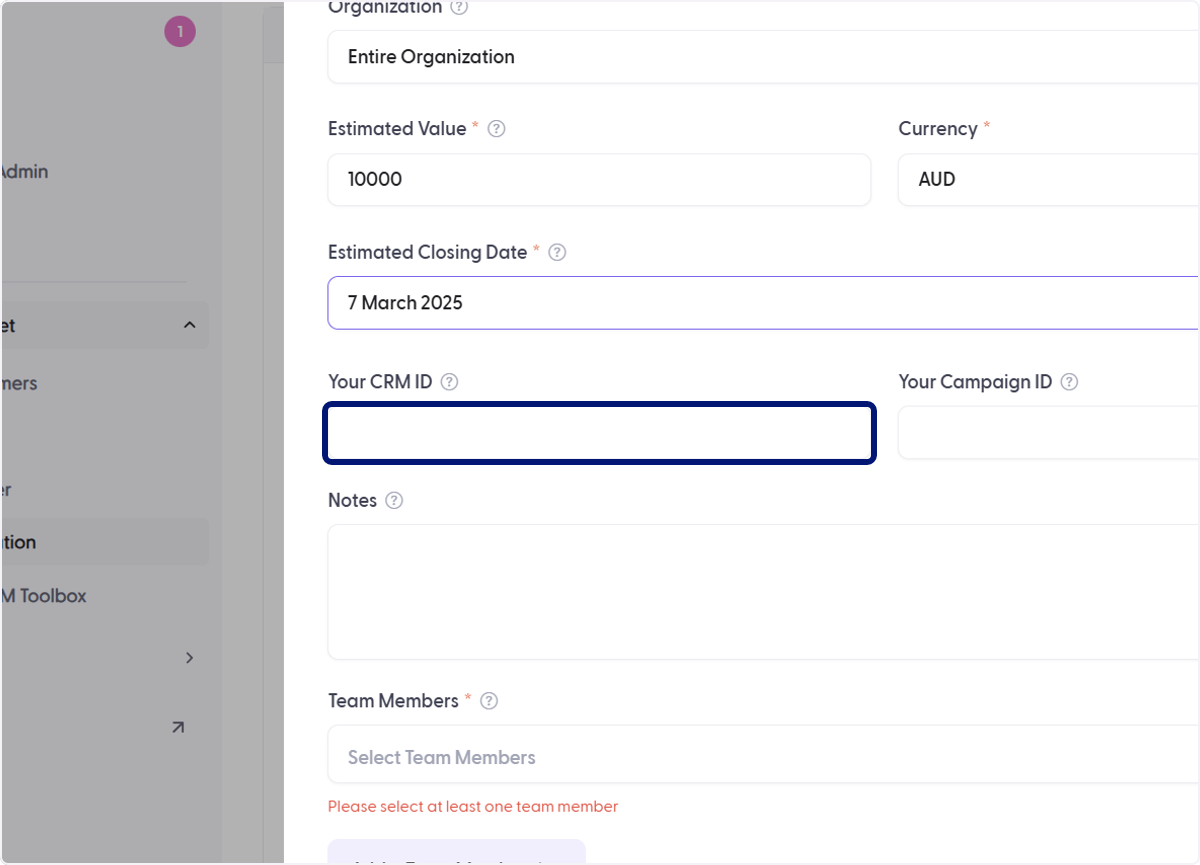Image resolution: width=1200 pixels, height=865 pixels.
Task: Open the external link arrow in sidebar
Action: (x=178, y=728)
